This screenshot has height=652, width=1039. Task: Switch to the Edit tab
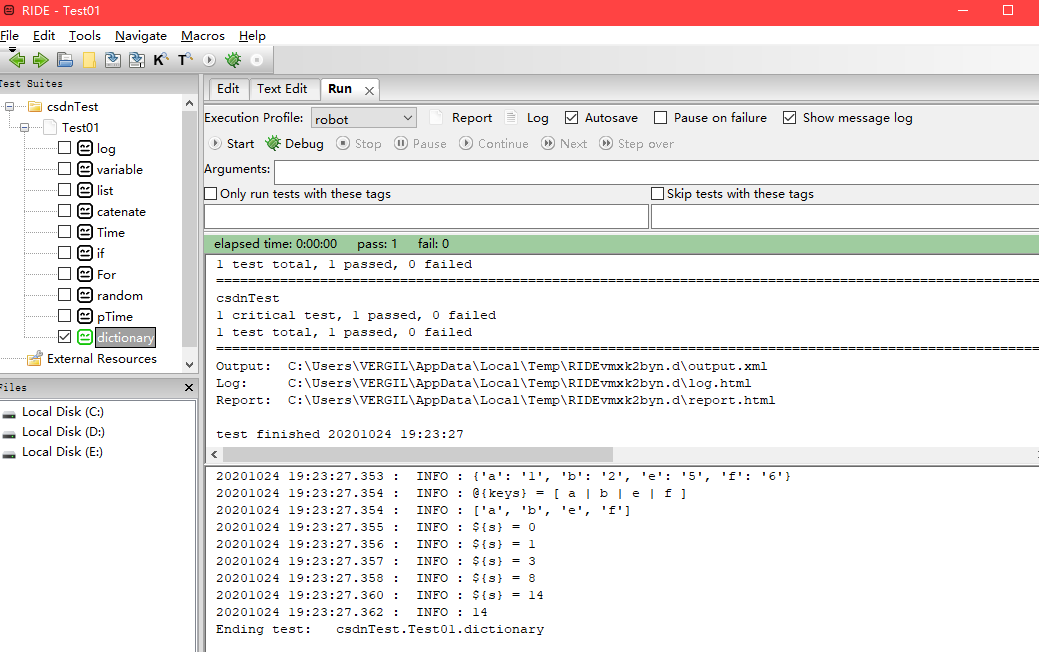(x=228, y=89)
